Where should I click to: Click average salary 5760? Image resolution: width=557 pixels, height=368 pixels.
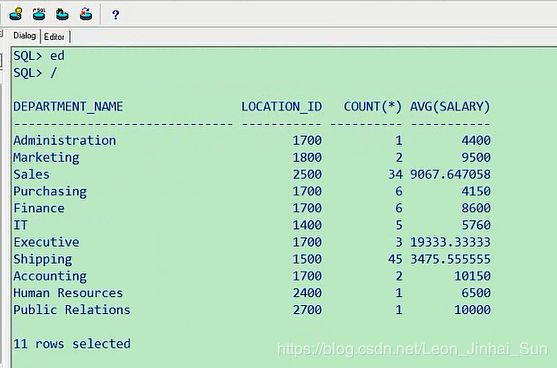pos(476,225)
